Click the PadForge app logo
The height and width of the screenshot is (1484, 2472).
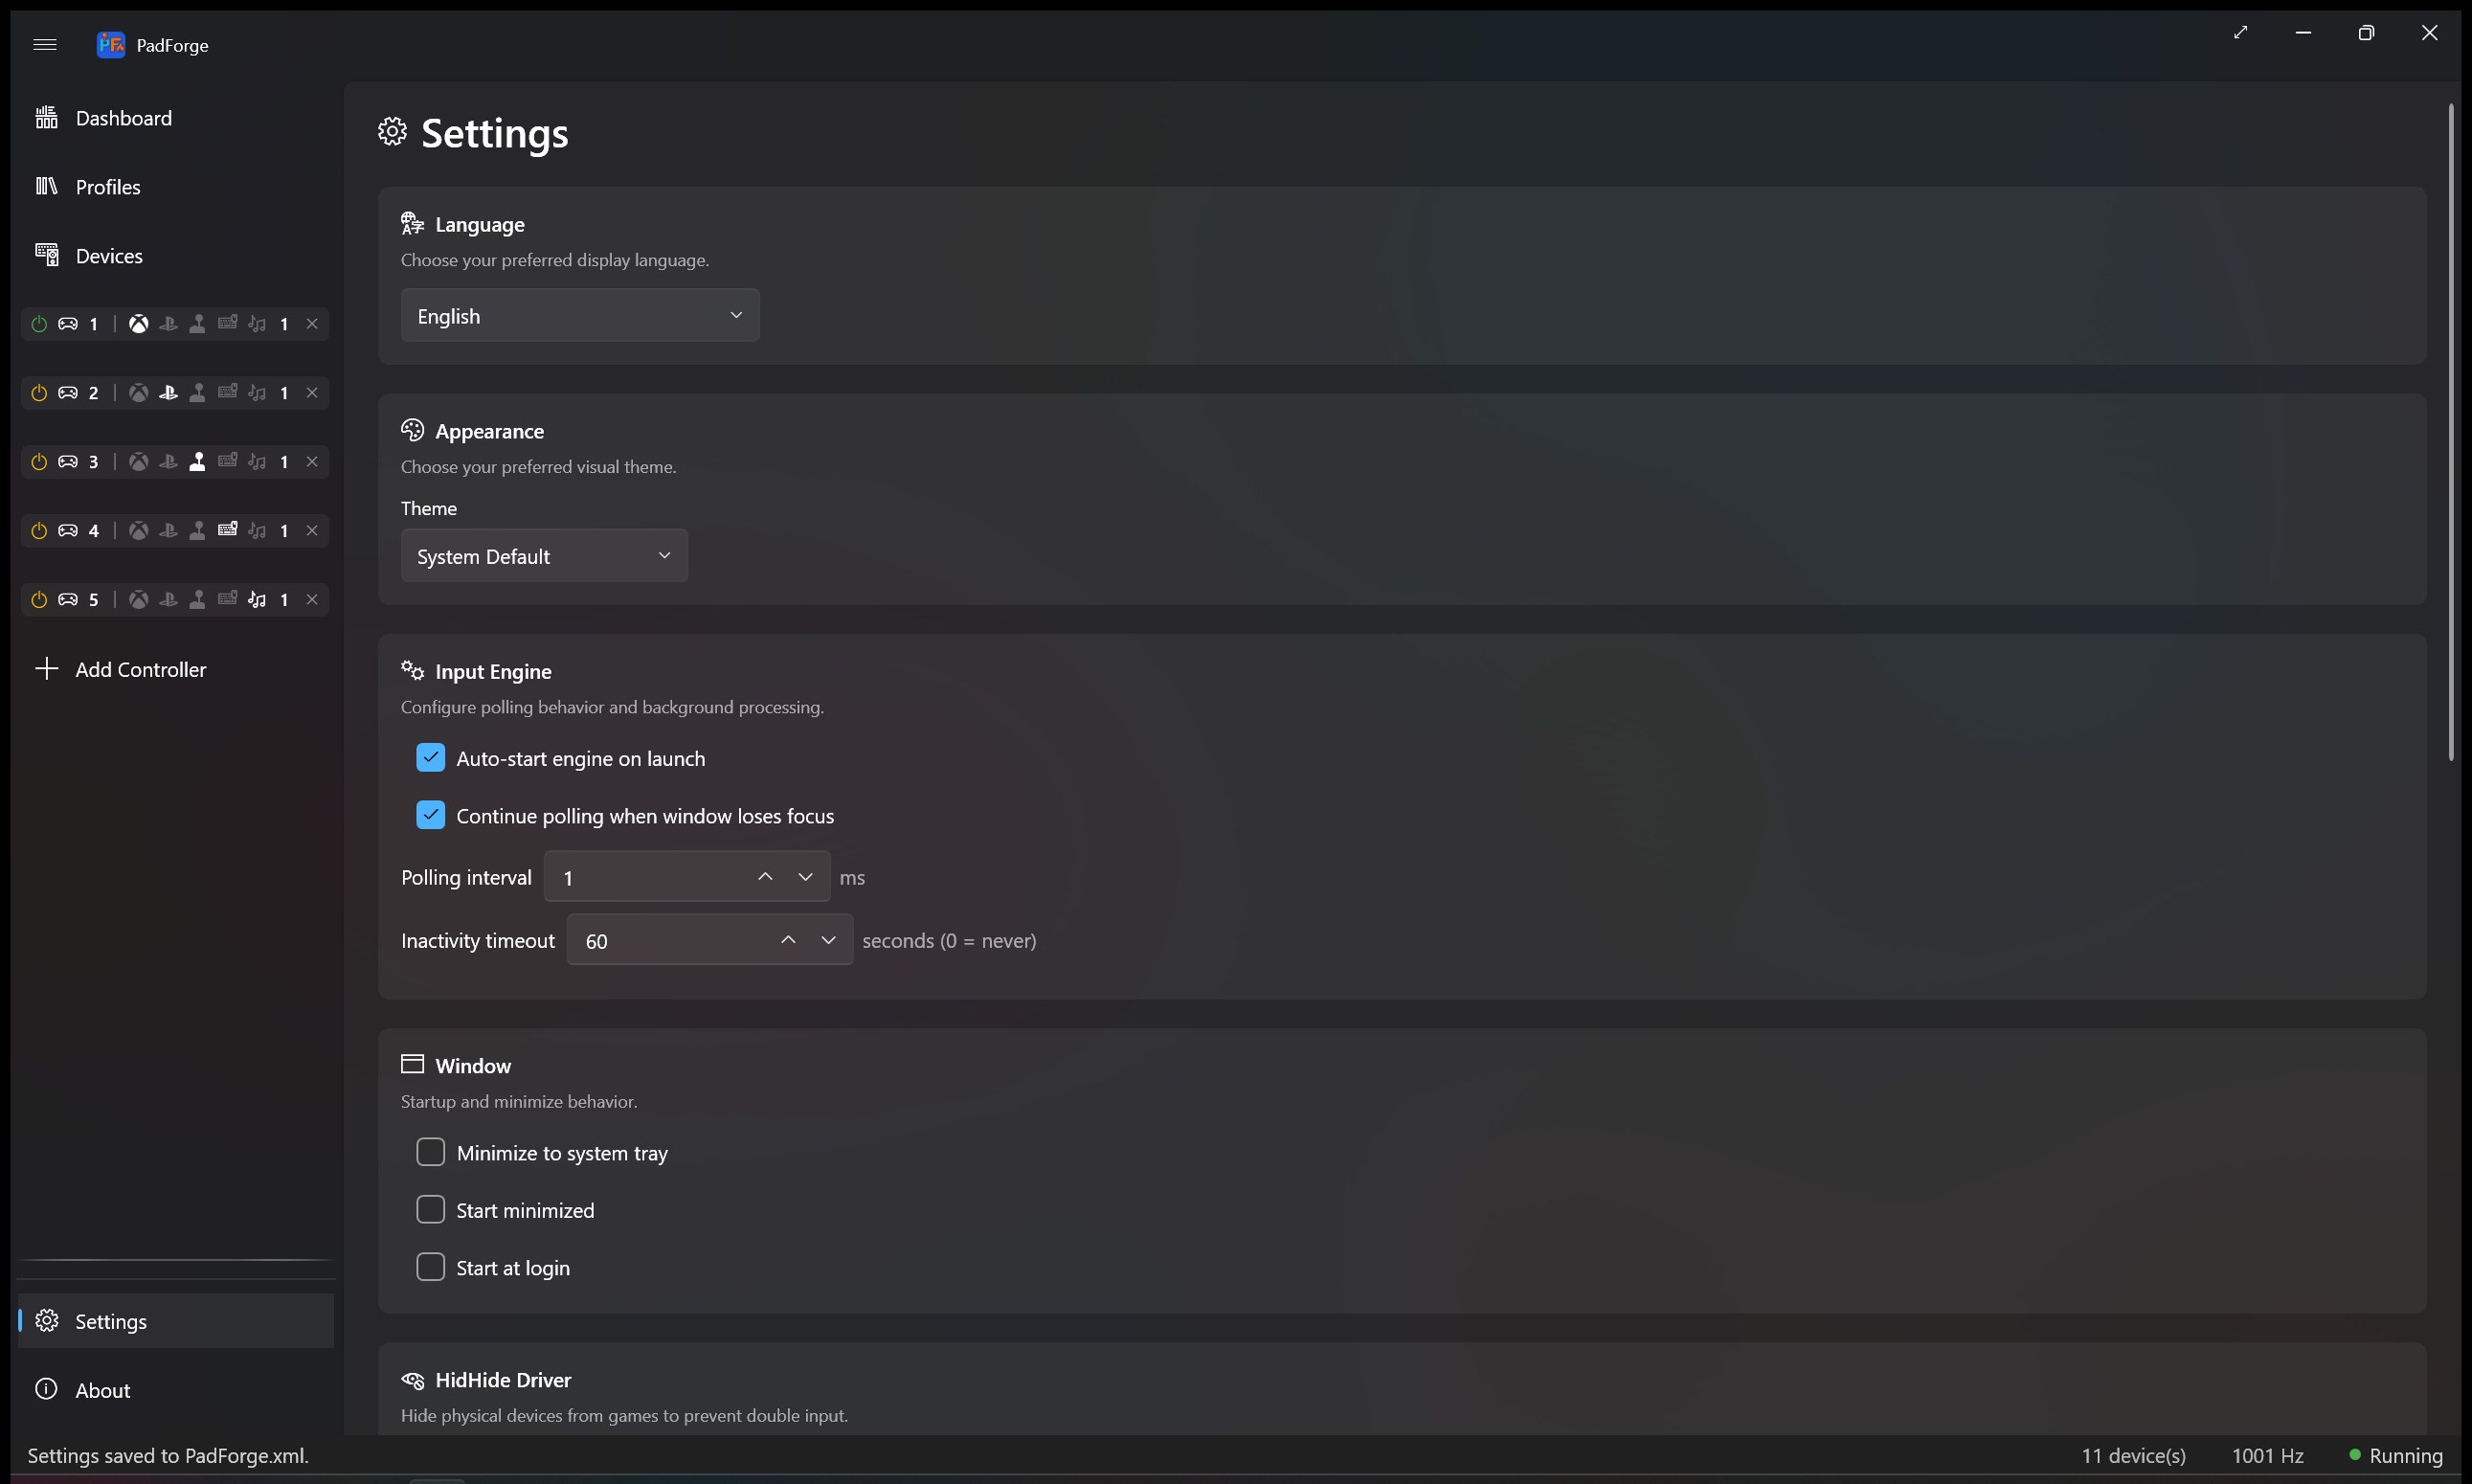110,44
